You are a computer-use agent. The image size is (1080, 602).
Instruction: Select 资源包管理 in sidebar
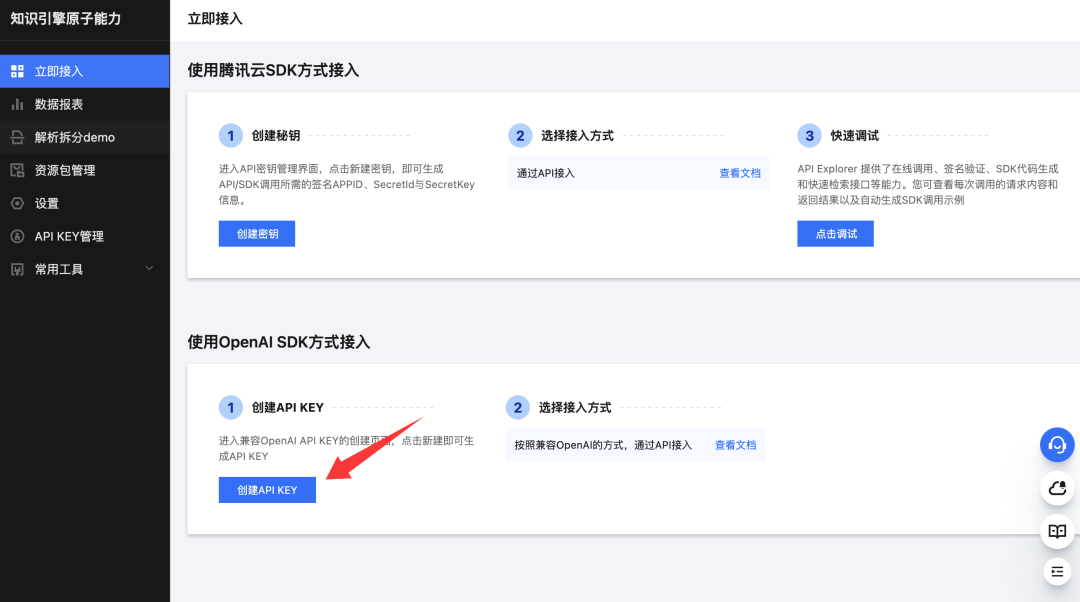click(85, 170)
